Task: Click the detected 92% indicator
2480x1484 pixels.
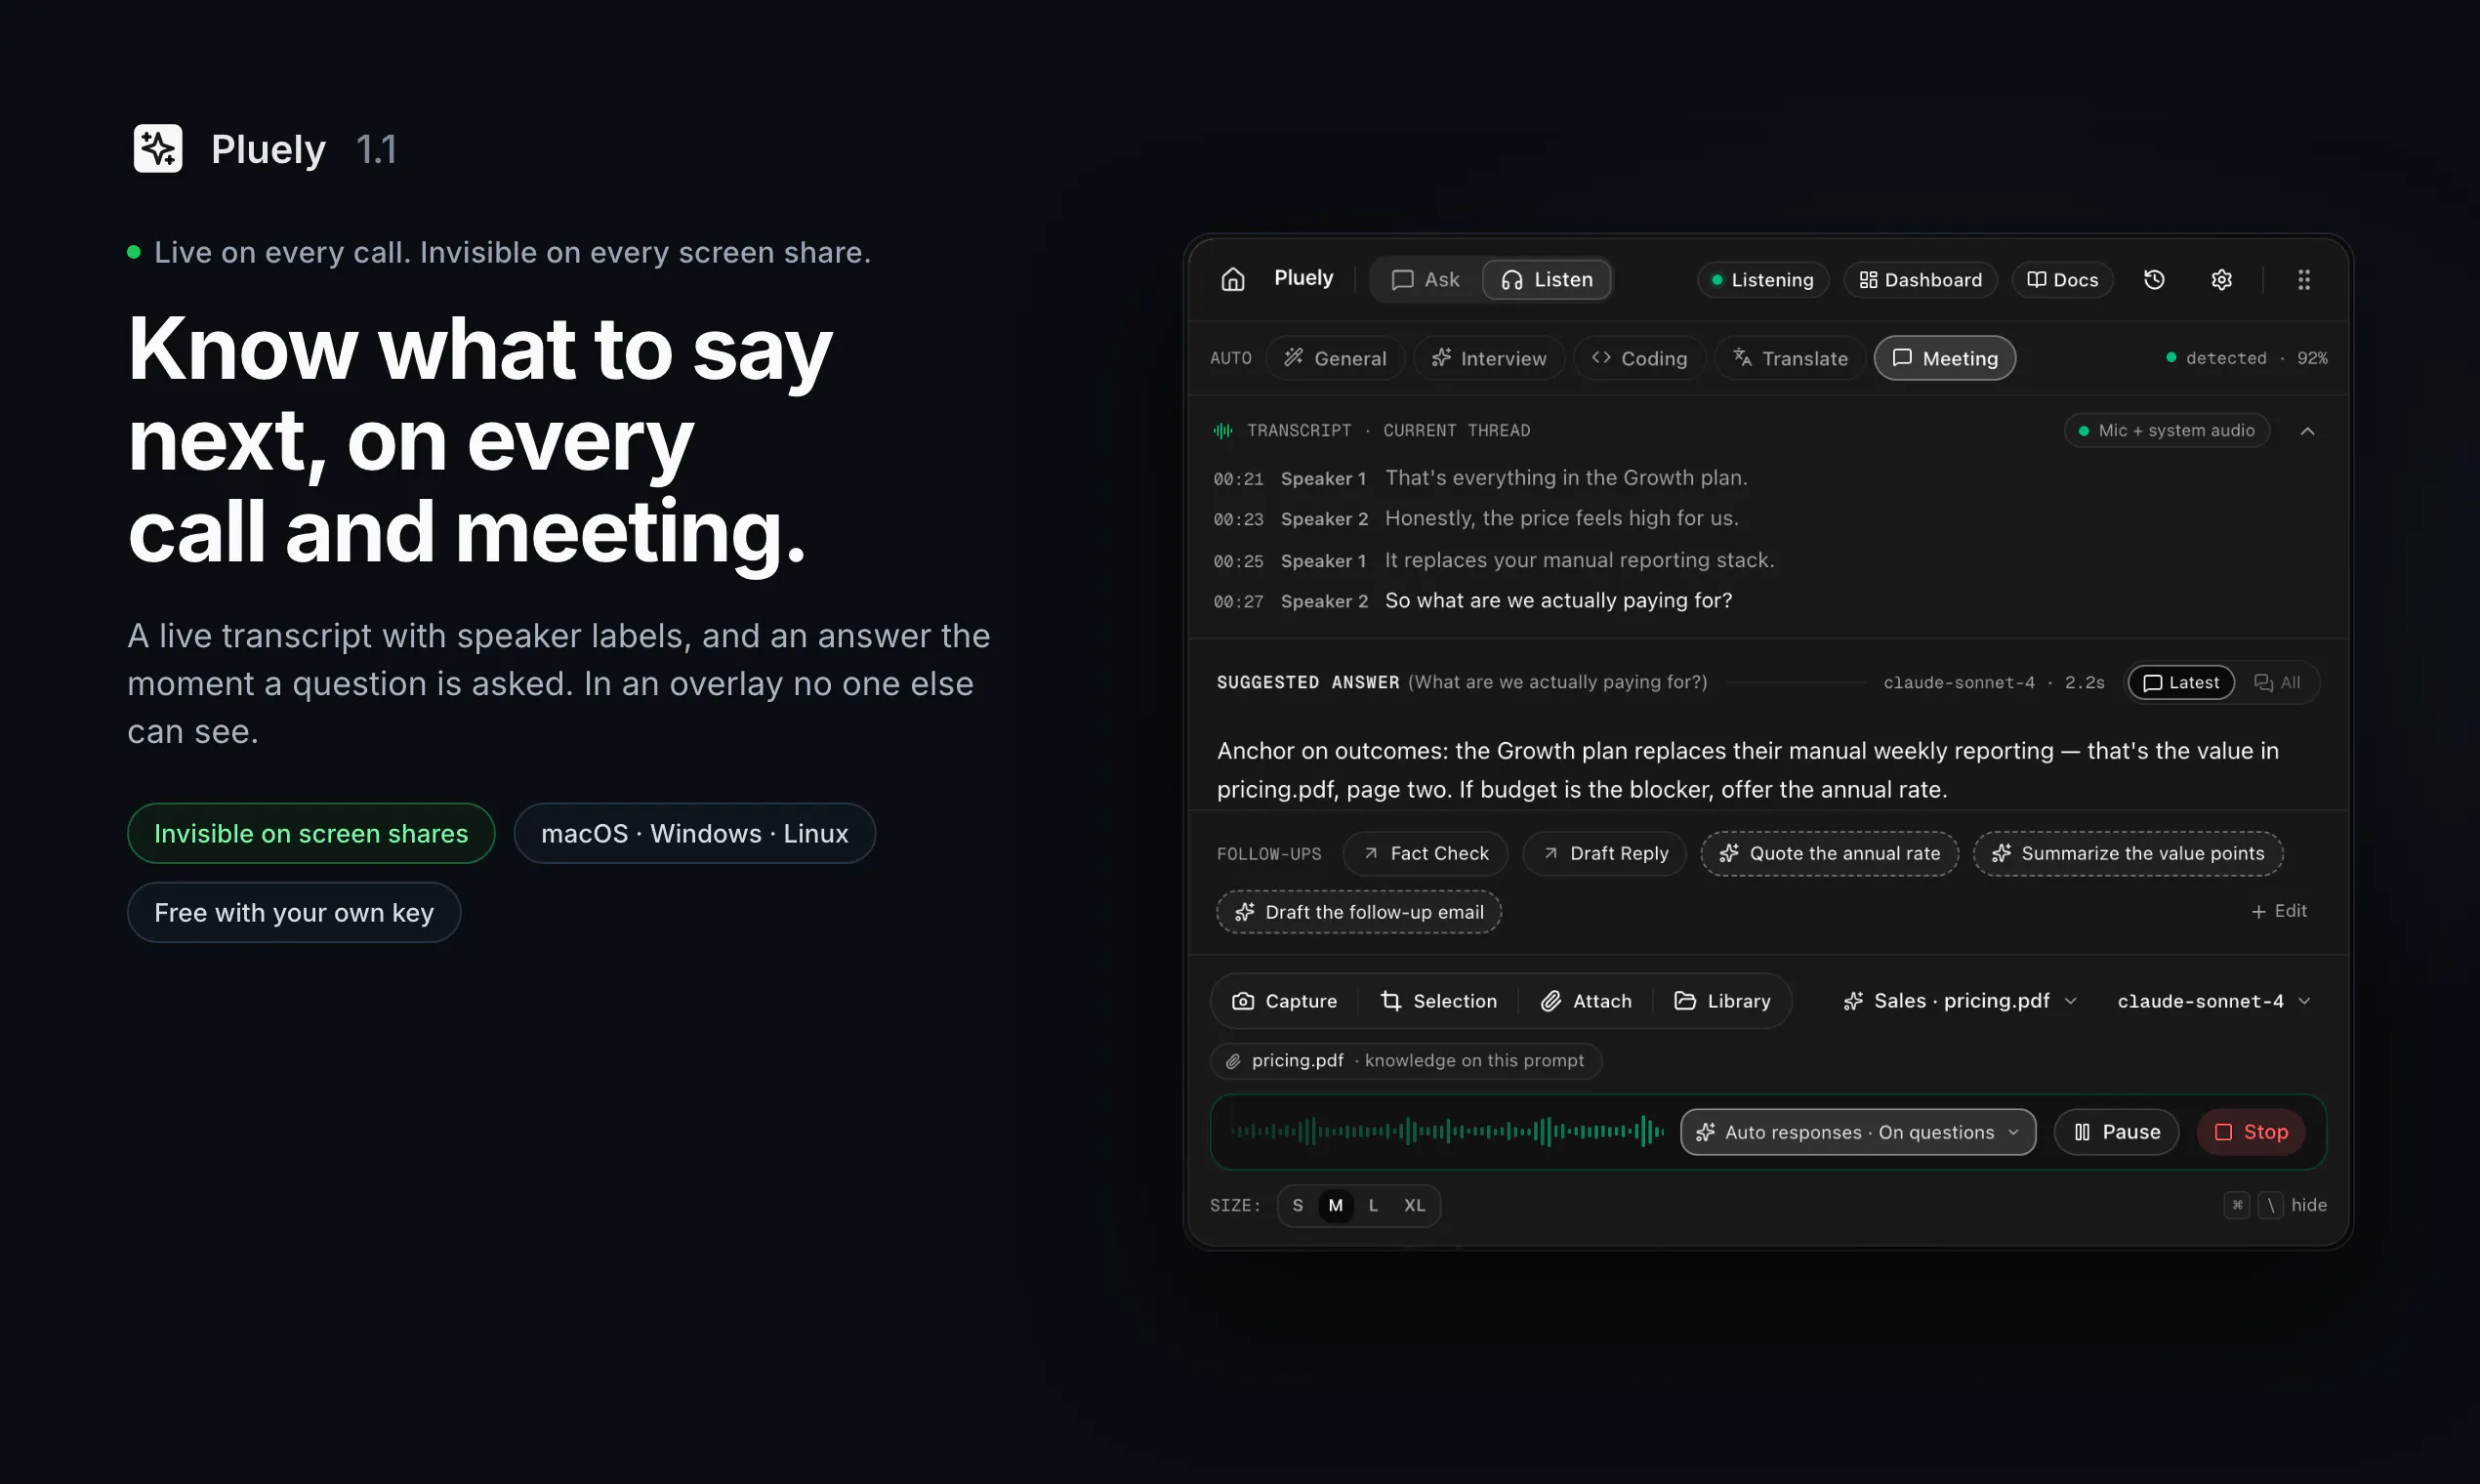Action: [2246, 358]
